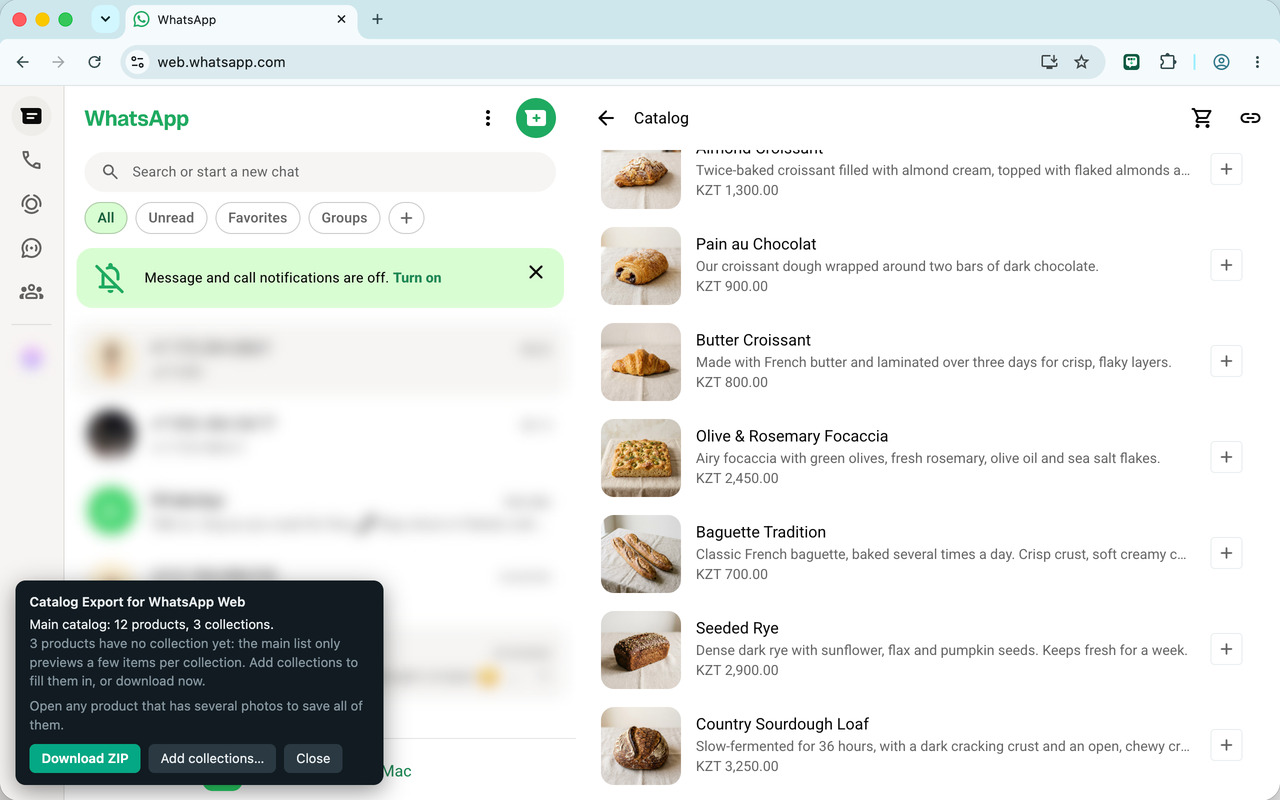
Task: Add Almond Croissant to cart
Action: 1226,169
